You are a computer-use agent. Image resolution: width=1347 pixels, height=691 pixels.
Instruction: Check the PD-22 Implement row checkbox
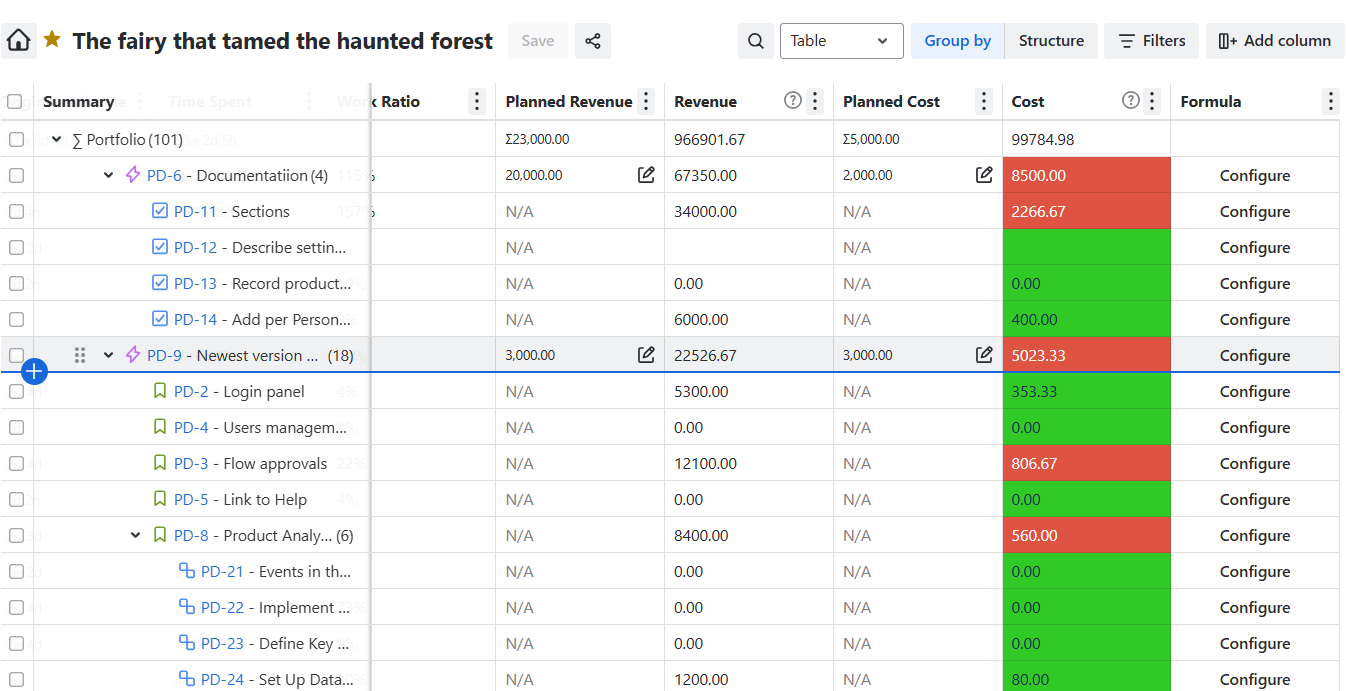point(16,607)
